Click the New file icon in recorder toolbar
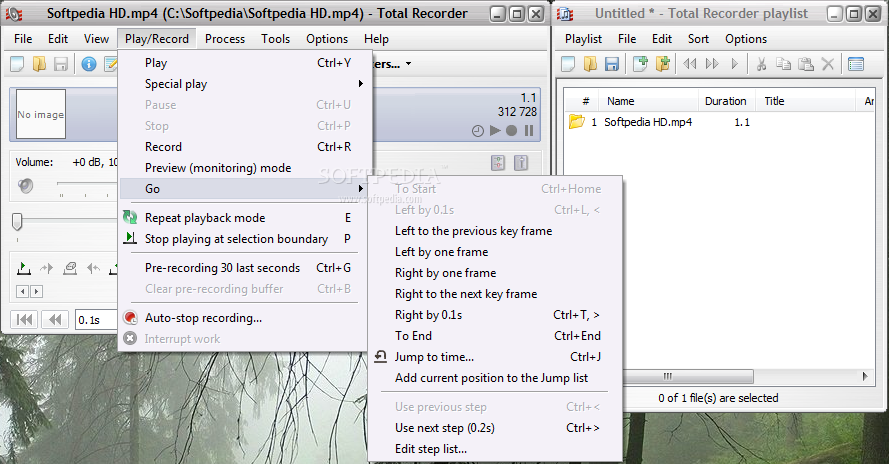889x464 pixels. pos(17,64)
